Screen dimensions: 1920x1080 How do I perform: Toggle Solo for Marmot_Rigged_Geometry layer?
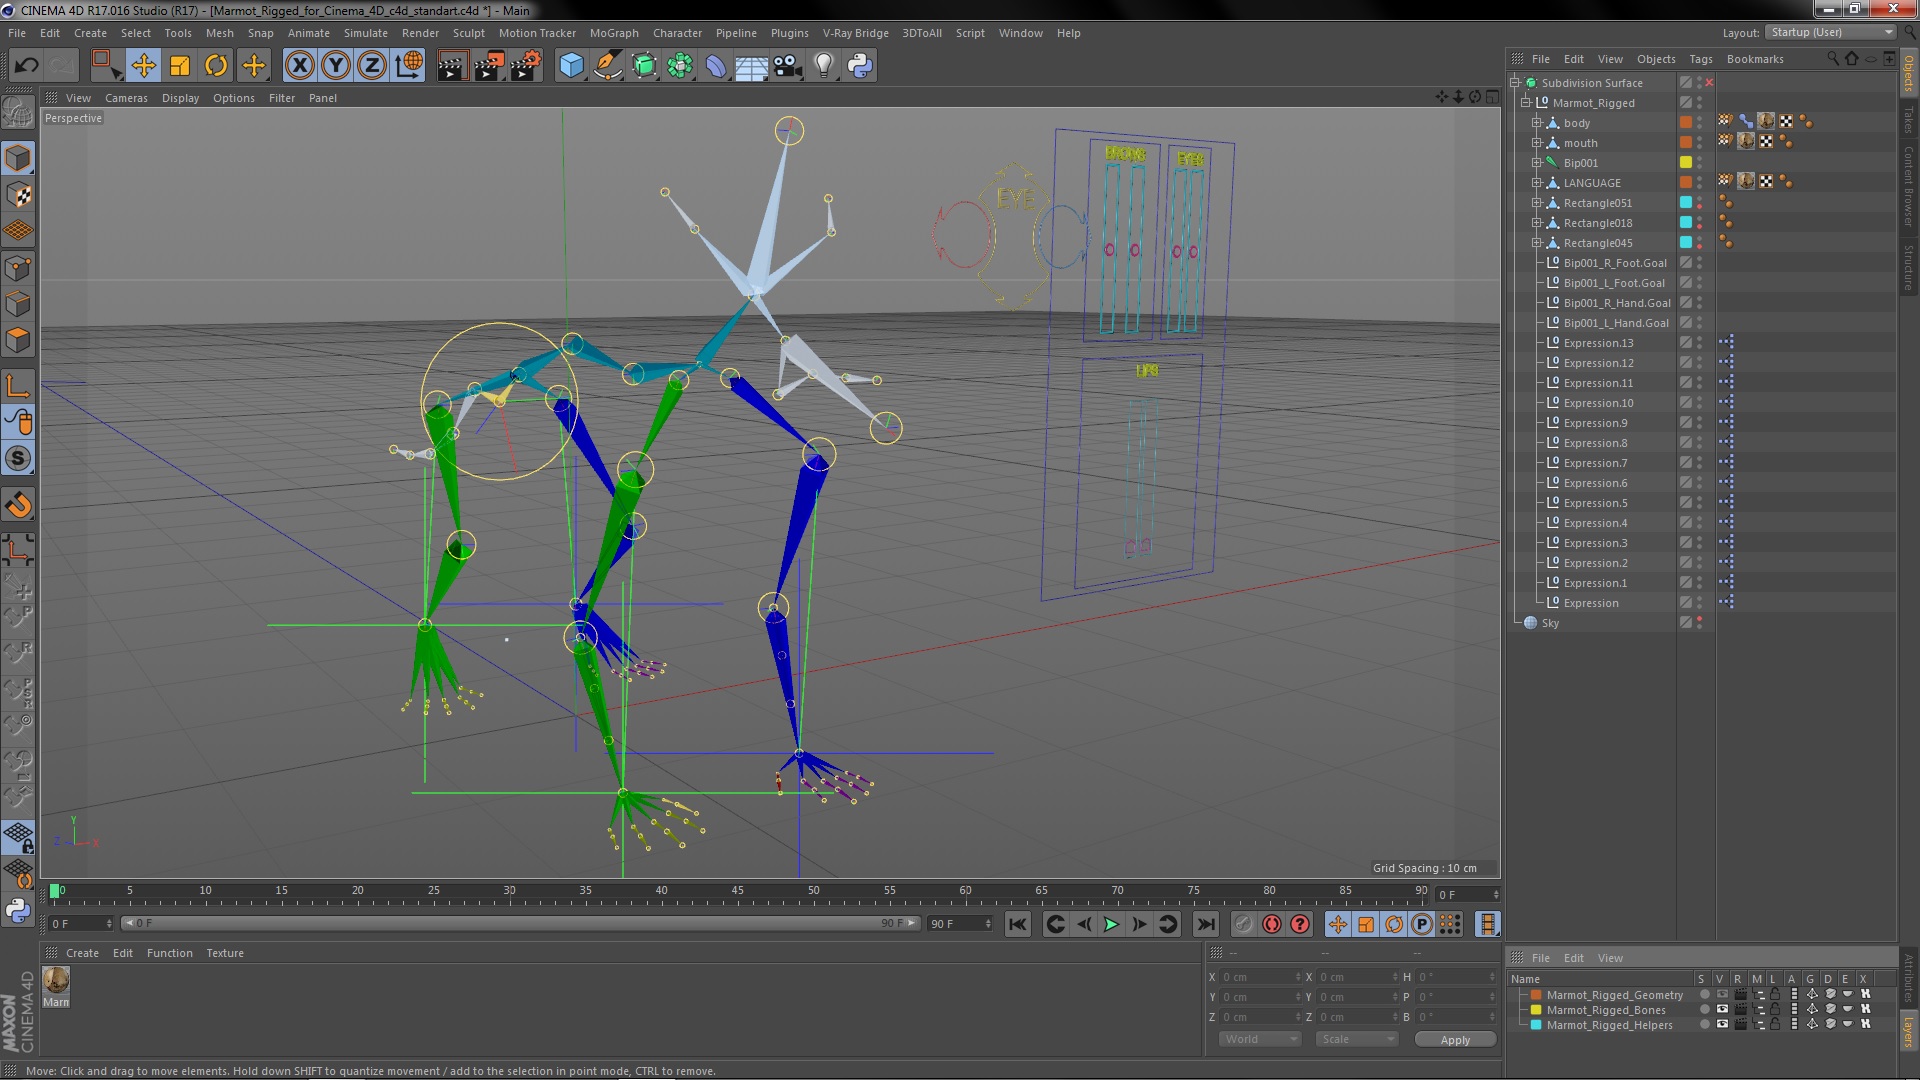tap(1704, 995)
